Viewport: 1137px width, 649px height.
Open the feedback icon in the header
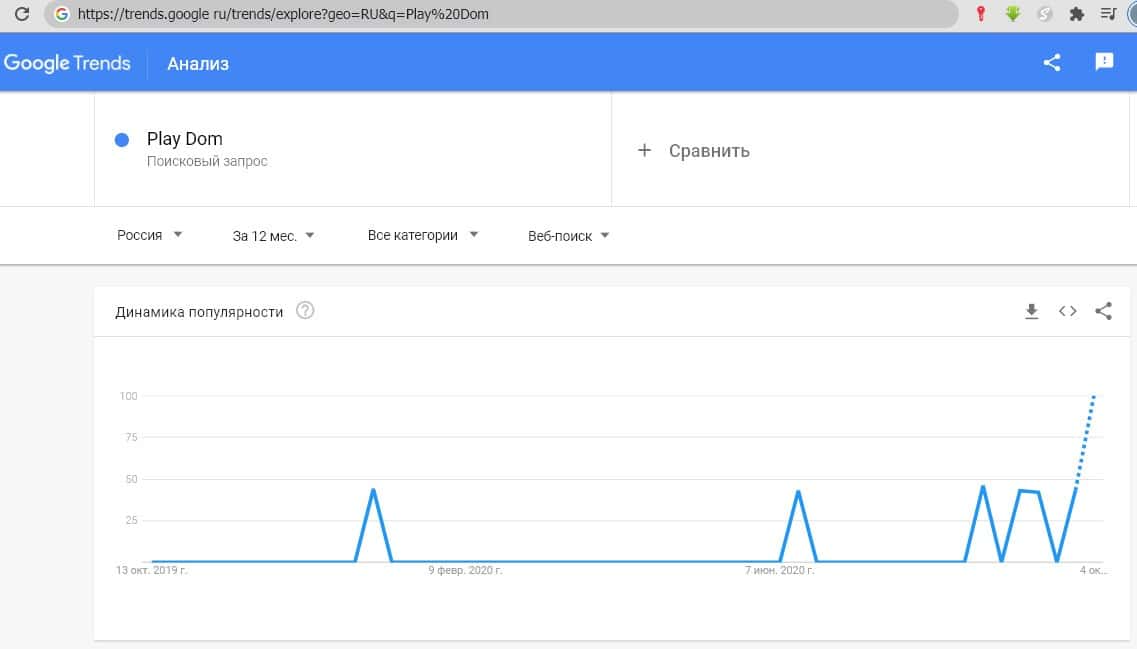point(1104,62)
